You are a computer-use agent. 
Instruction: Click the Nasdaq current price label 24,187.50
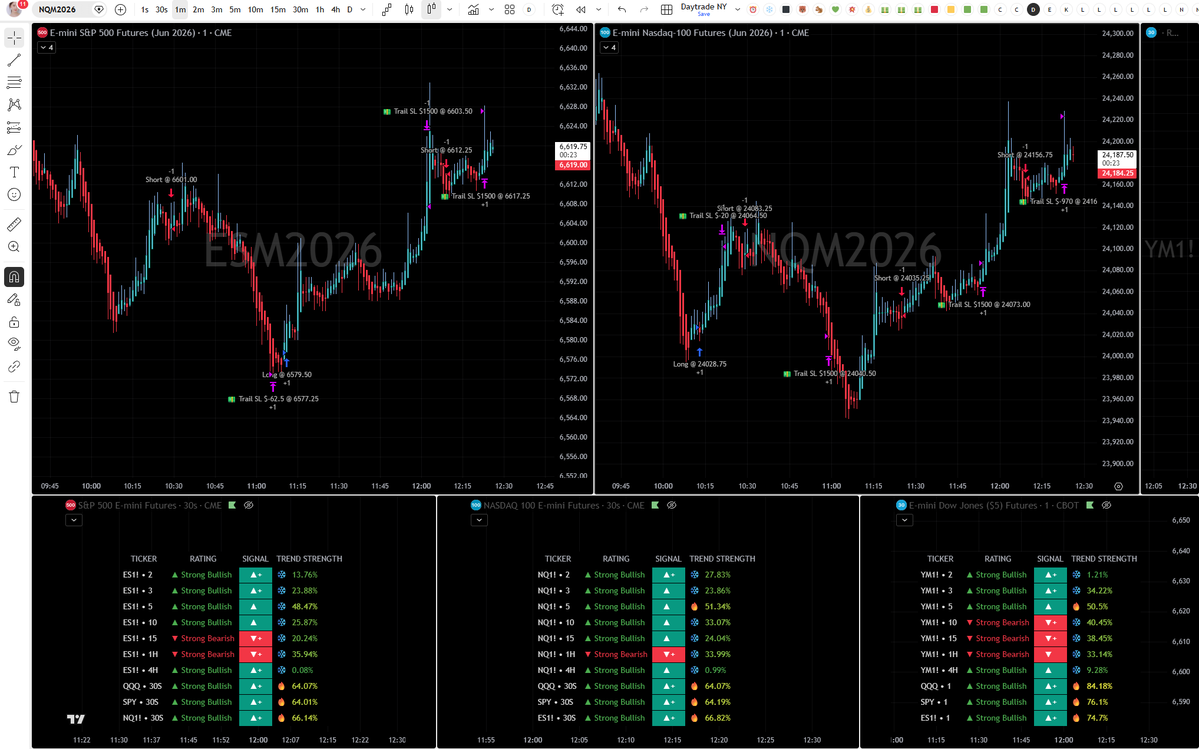tap(1117, 155)
